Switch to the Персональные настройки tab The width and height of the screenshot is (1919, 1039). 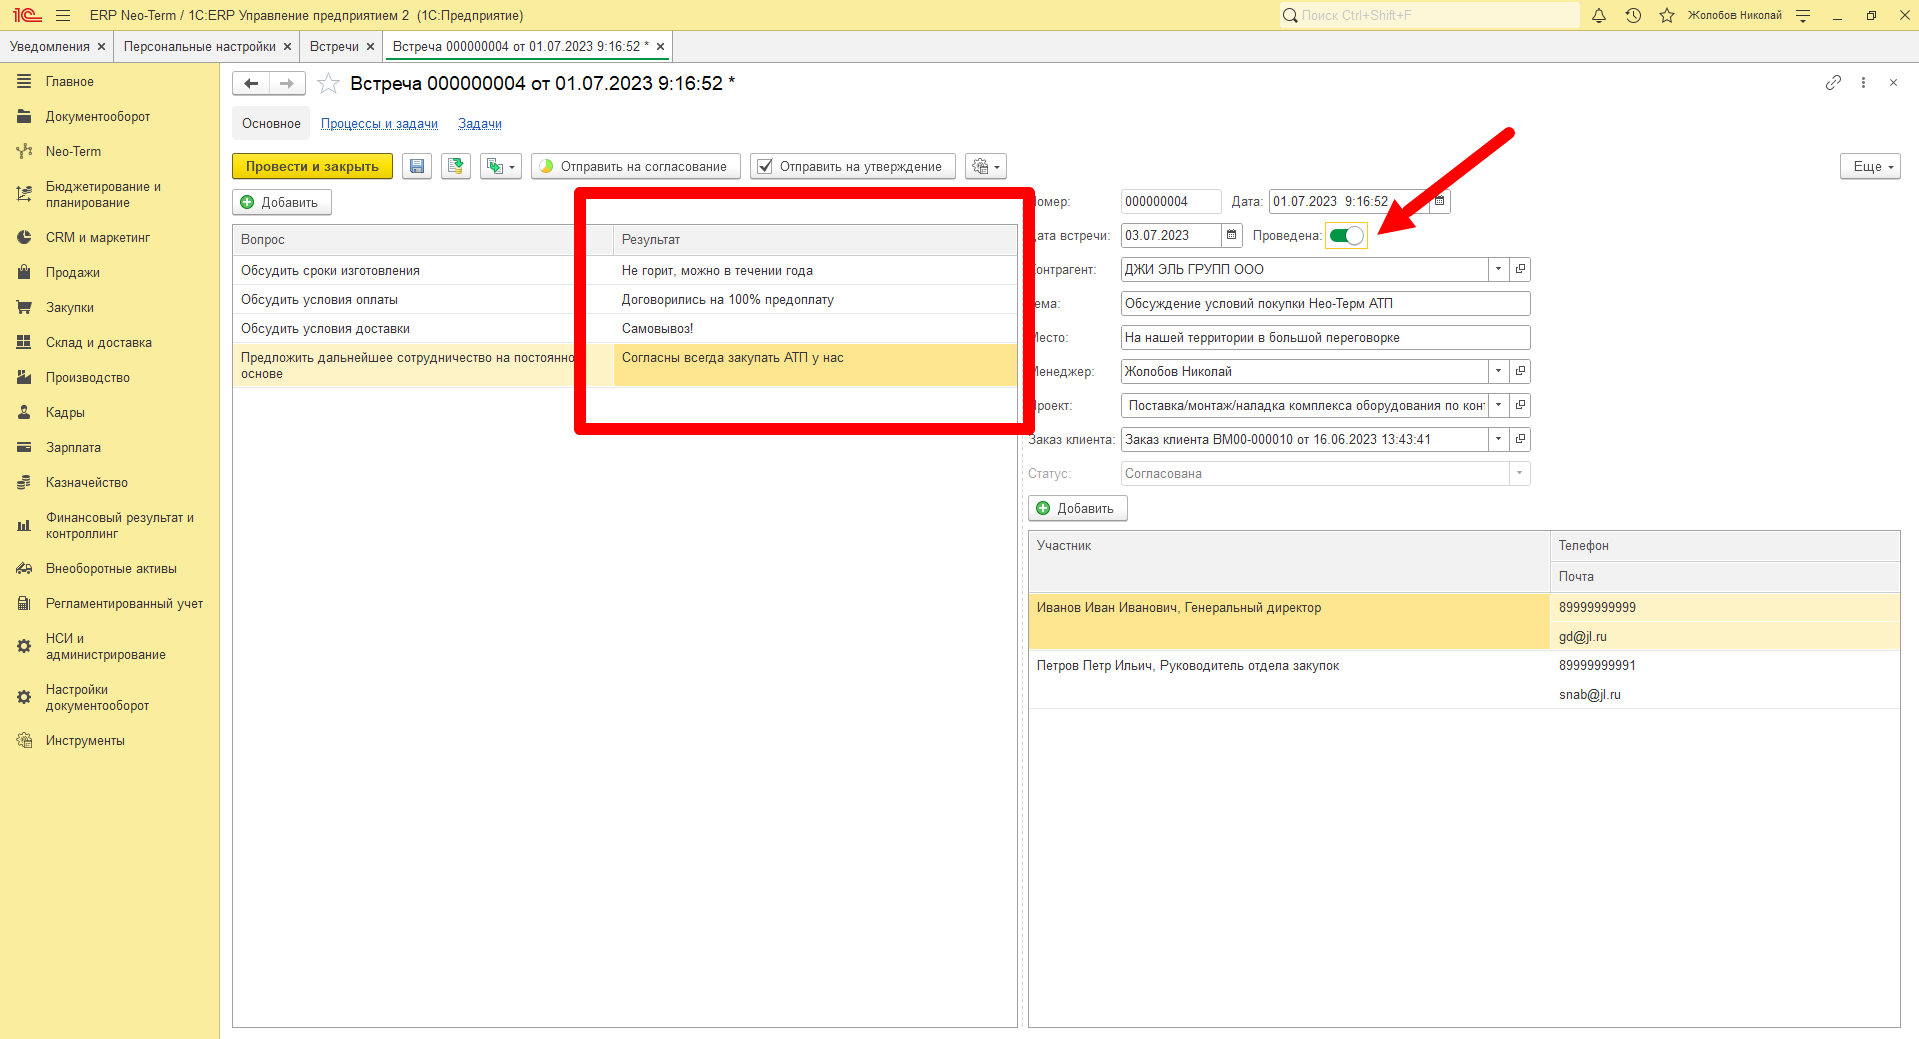tap(200, 47)
